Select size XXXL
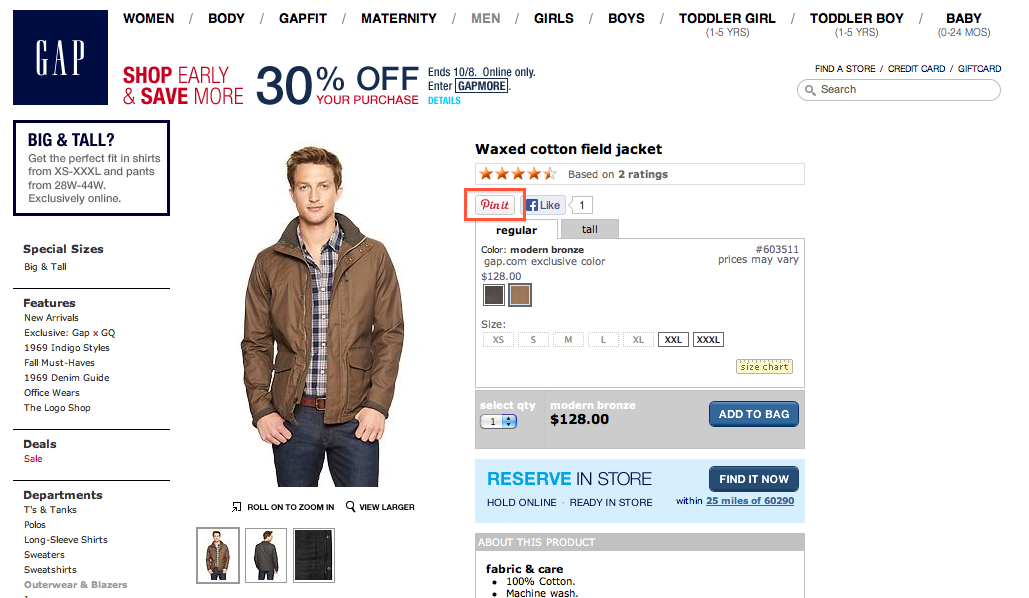The height and width of the screenshot is (598, 1029). point(708,340)
